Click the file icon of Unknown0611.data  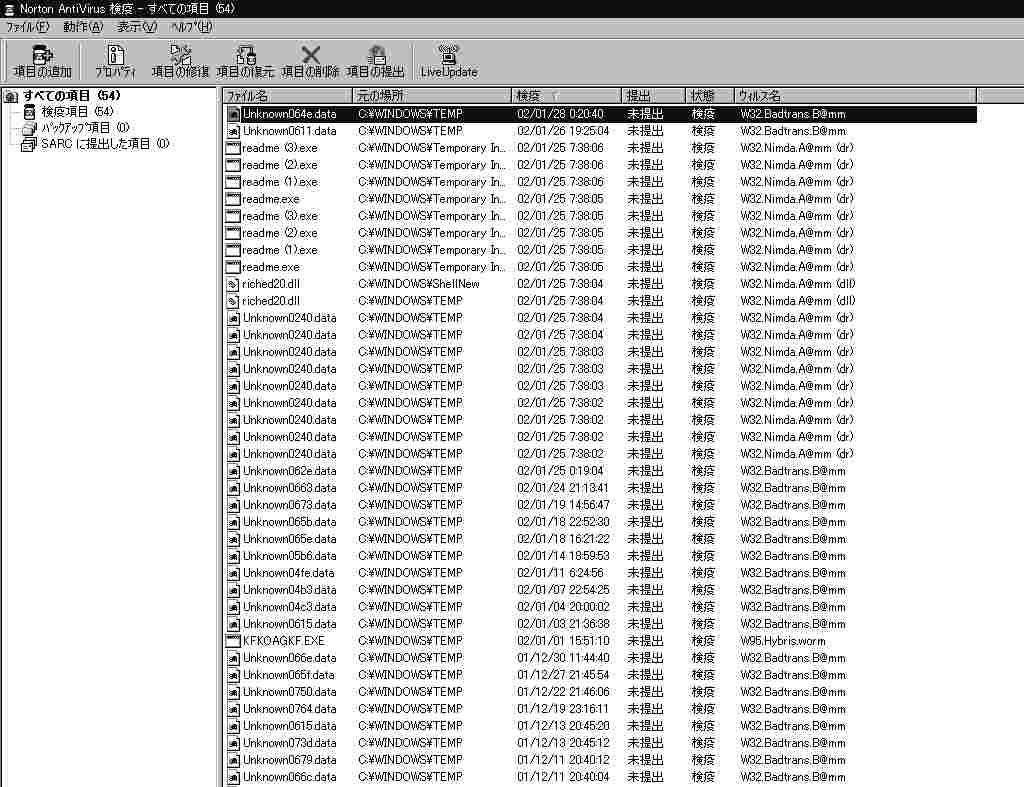(x=233, y=131)
